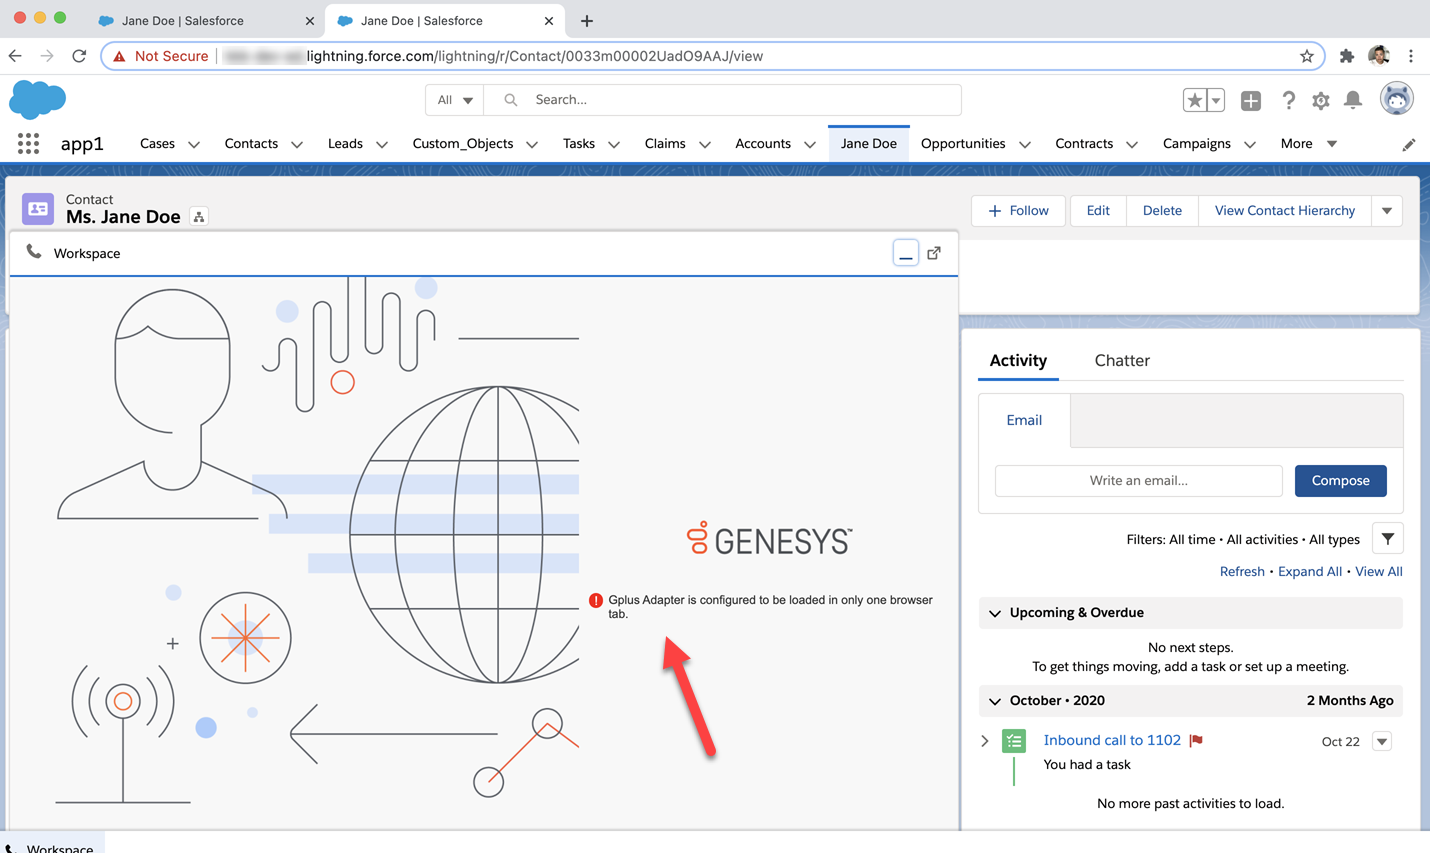
Task: Click the contact hierarchy icon beside Jane Doe
Action: click(x=199, y=217)
